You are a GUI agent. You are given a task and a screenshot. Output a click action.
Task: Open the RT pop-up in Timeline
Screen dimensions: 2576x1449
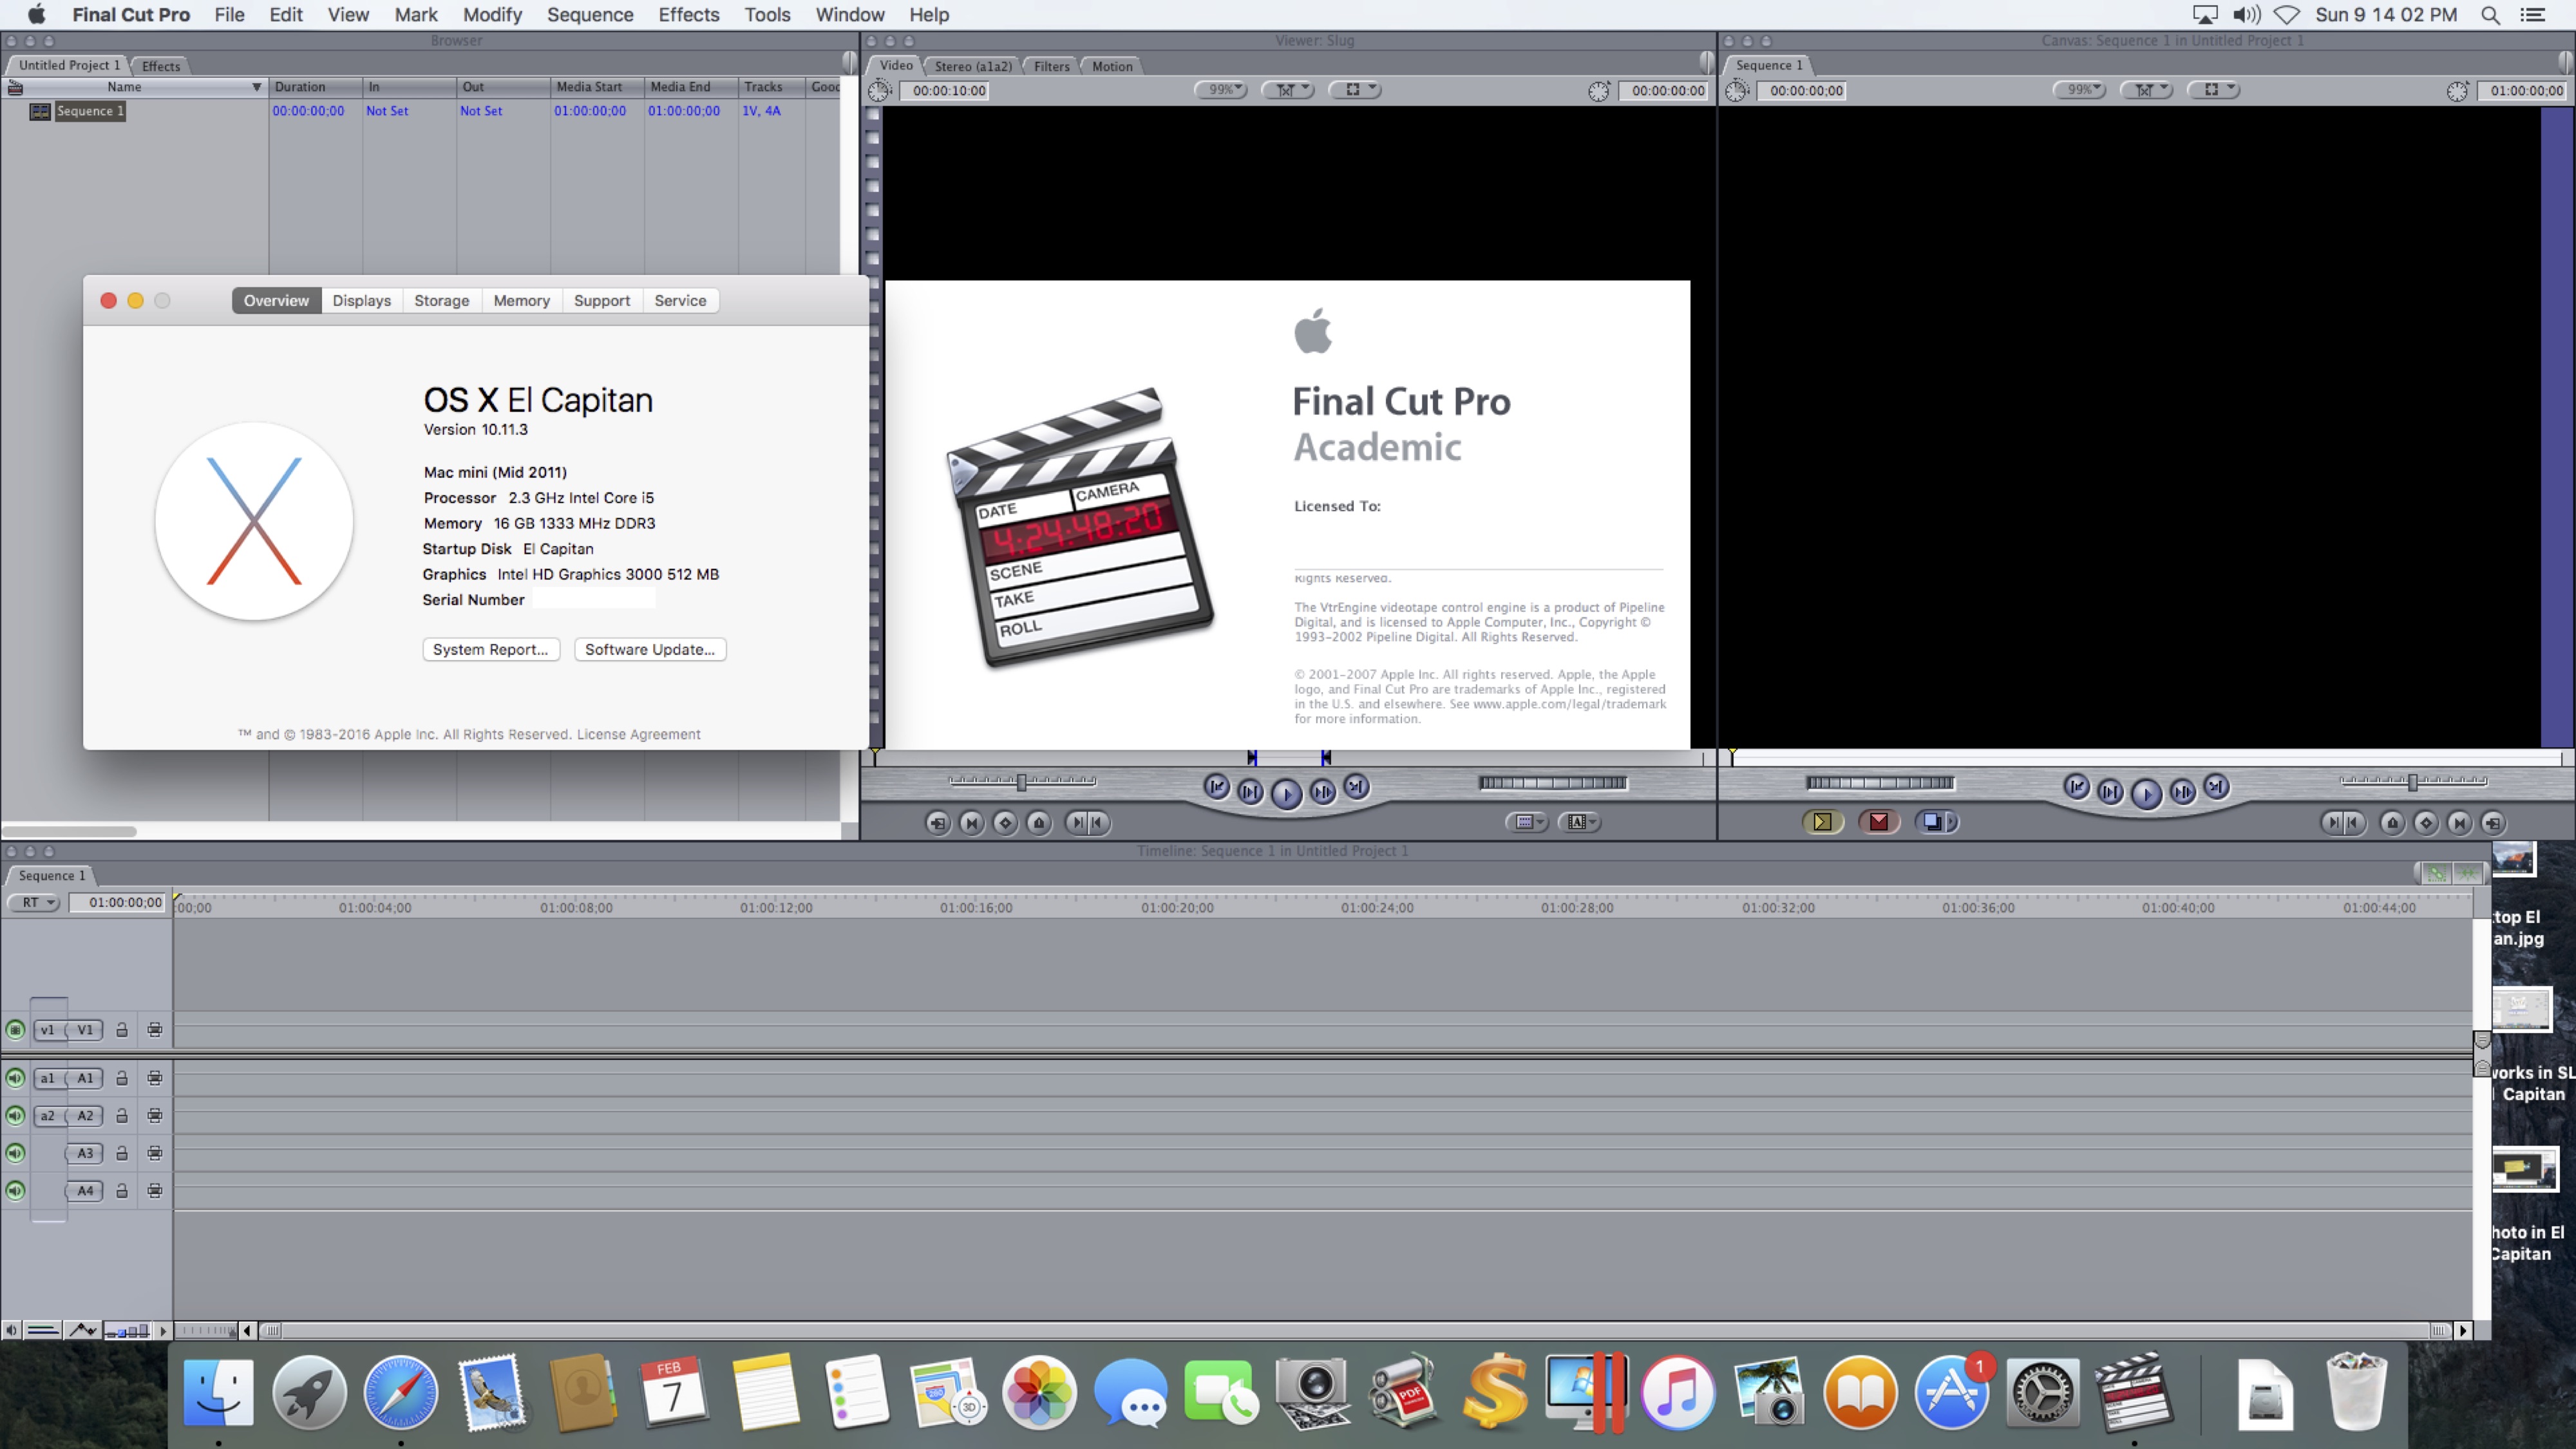tap(35, 902)
